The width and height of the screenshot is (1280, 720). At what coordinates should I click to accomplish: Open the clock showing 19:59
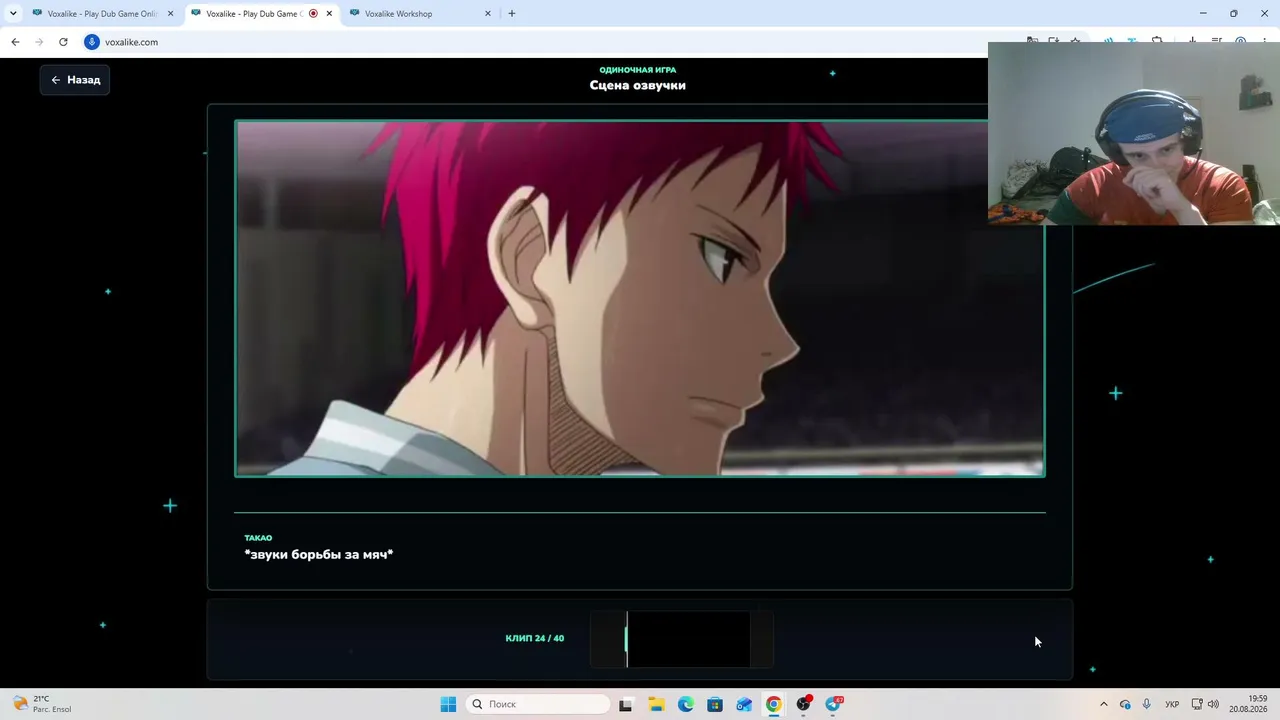point(1248,704)
